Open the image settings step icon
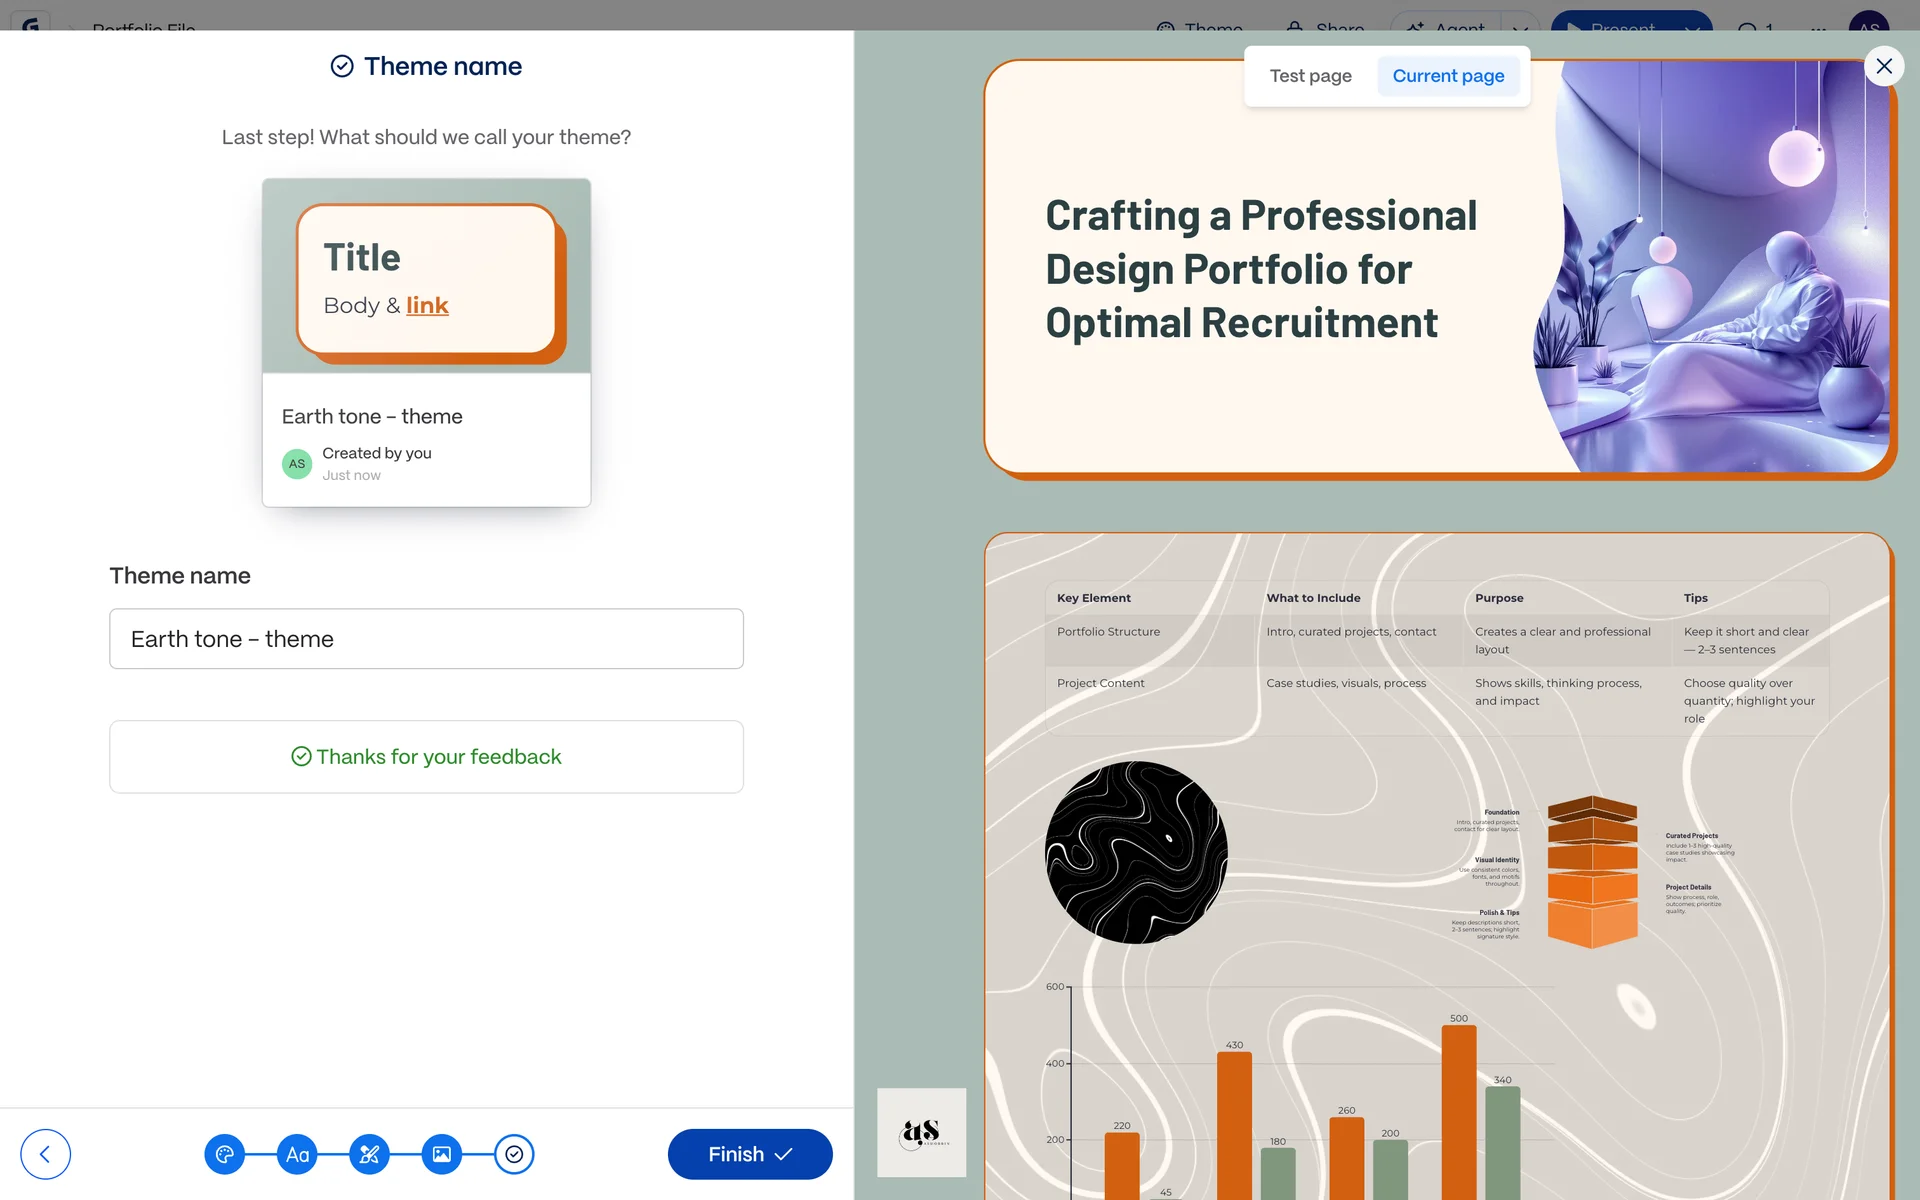This screenshot has width=1920, height=1200. point(441,1154)
